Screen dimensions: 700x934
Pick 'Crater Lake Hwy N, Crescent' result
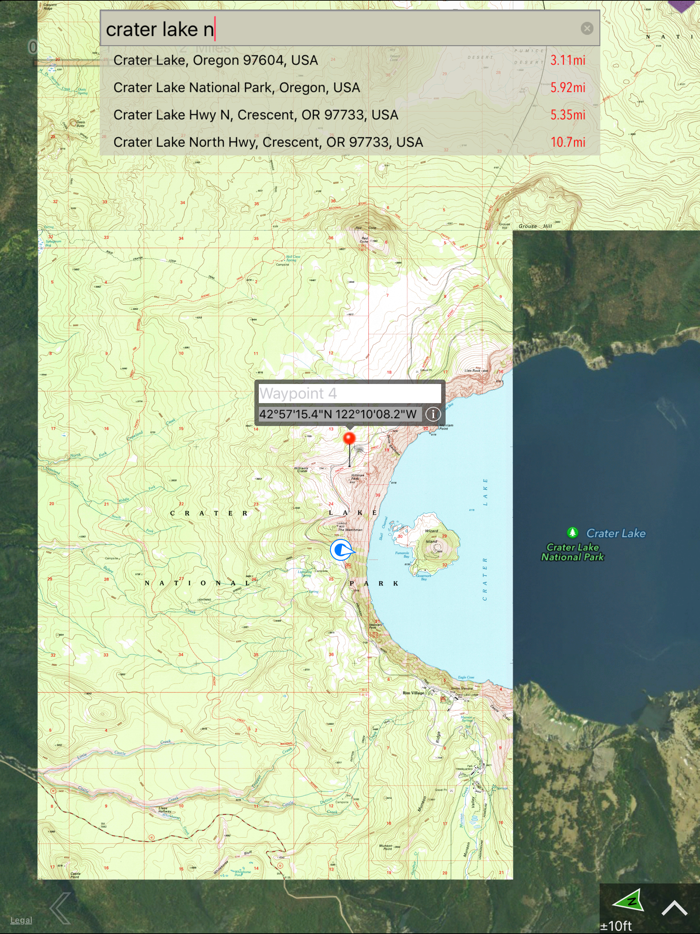pos(349,115)
